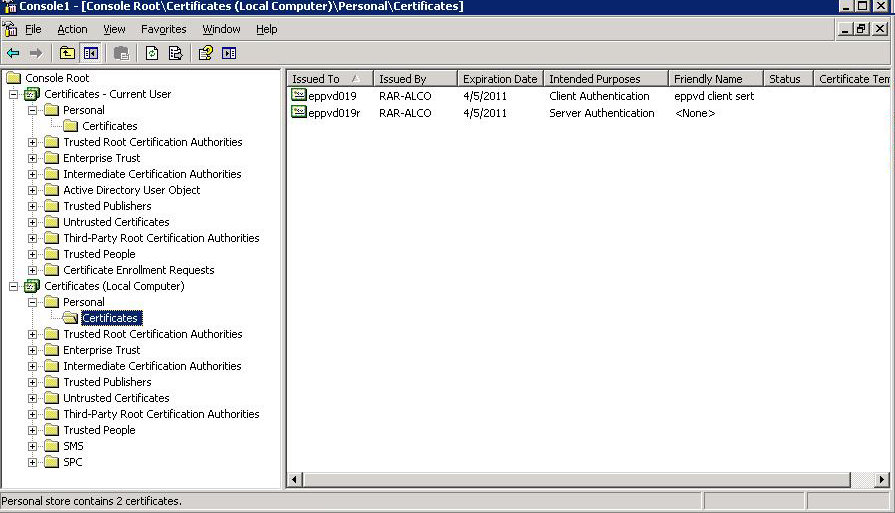Minimize the inner MMC child window

click(x=845, y=29)
